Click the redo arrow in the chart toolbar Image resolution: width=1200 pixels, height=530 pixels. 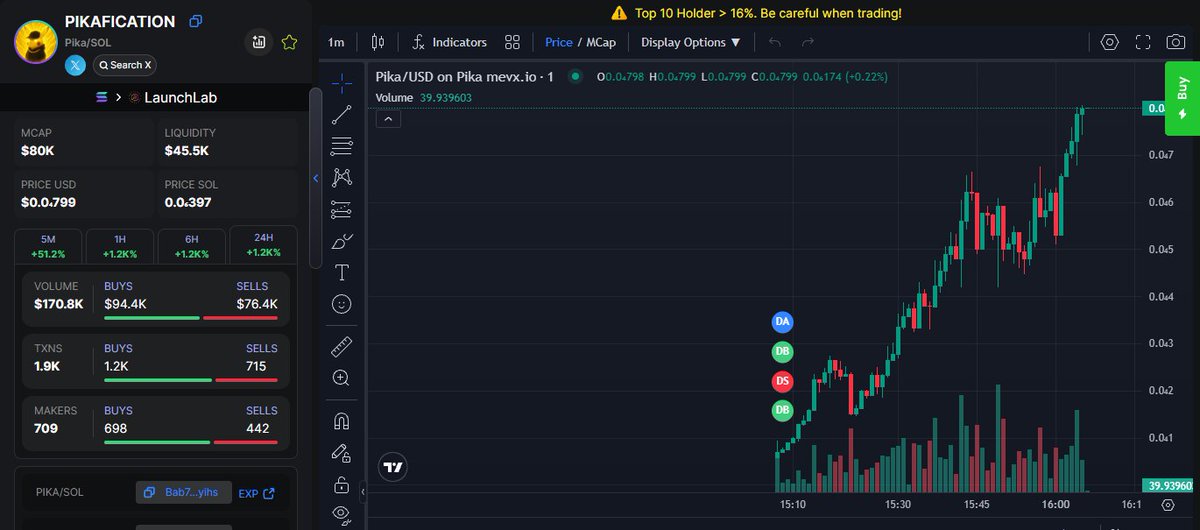click(808, 42)
